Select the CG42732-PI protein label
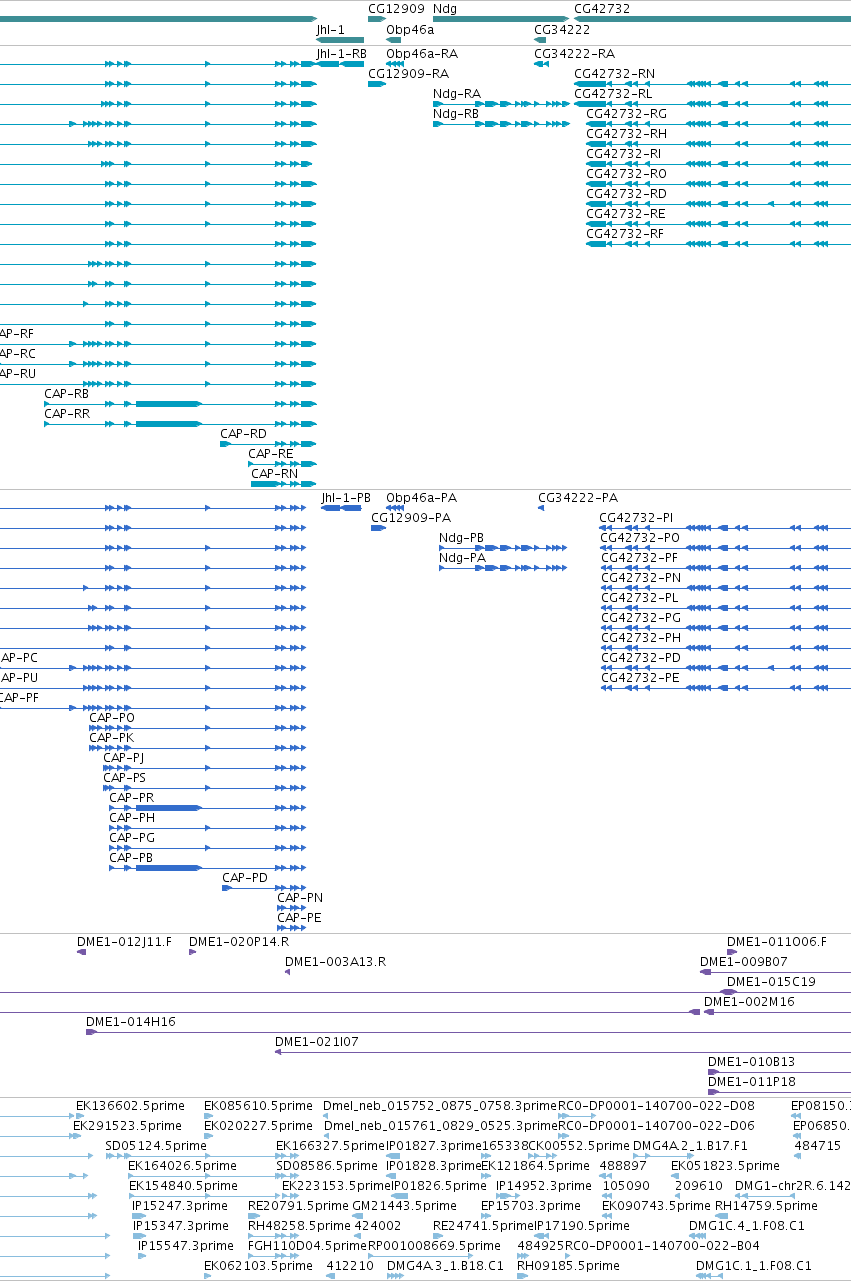This screenshot has width=851, height=1281. (x=636, y=517)
